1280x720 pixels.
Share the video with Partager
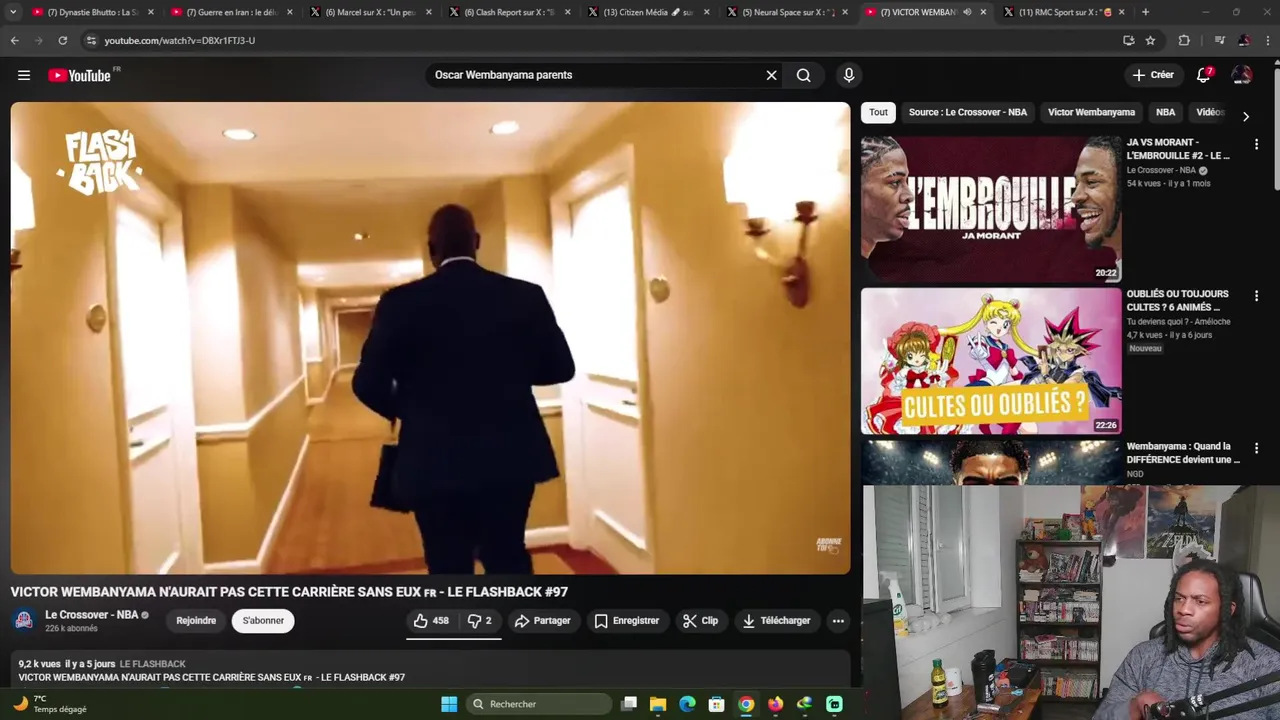(x=542, y=621)
